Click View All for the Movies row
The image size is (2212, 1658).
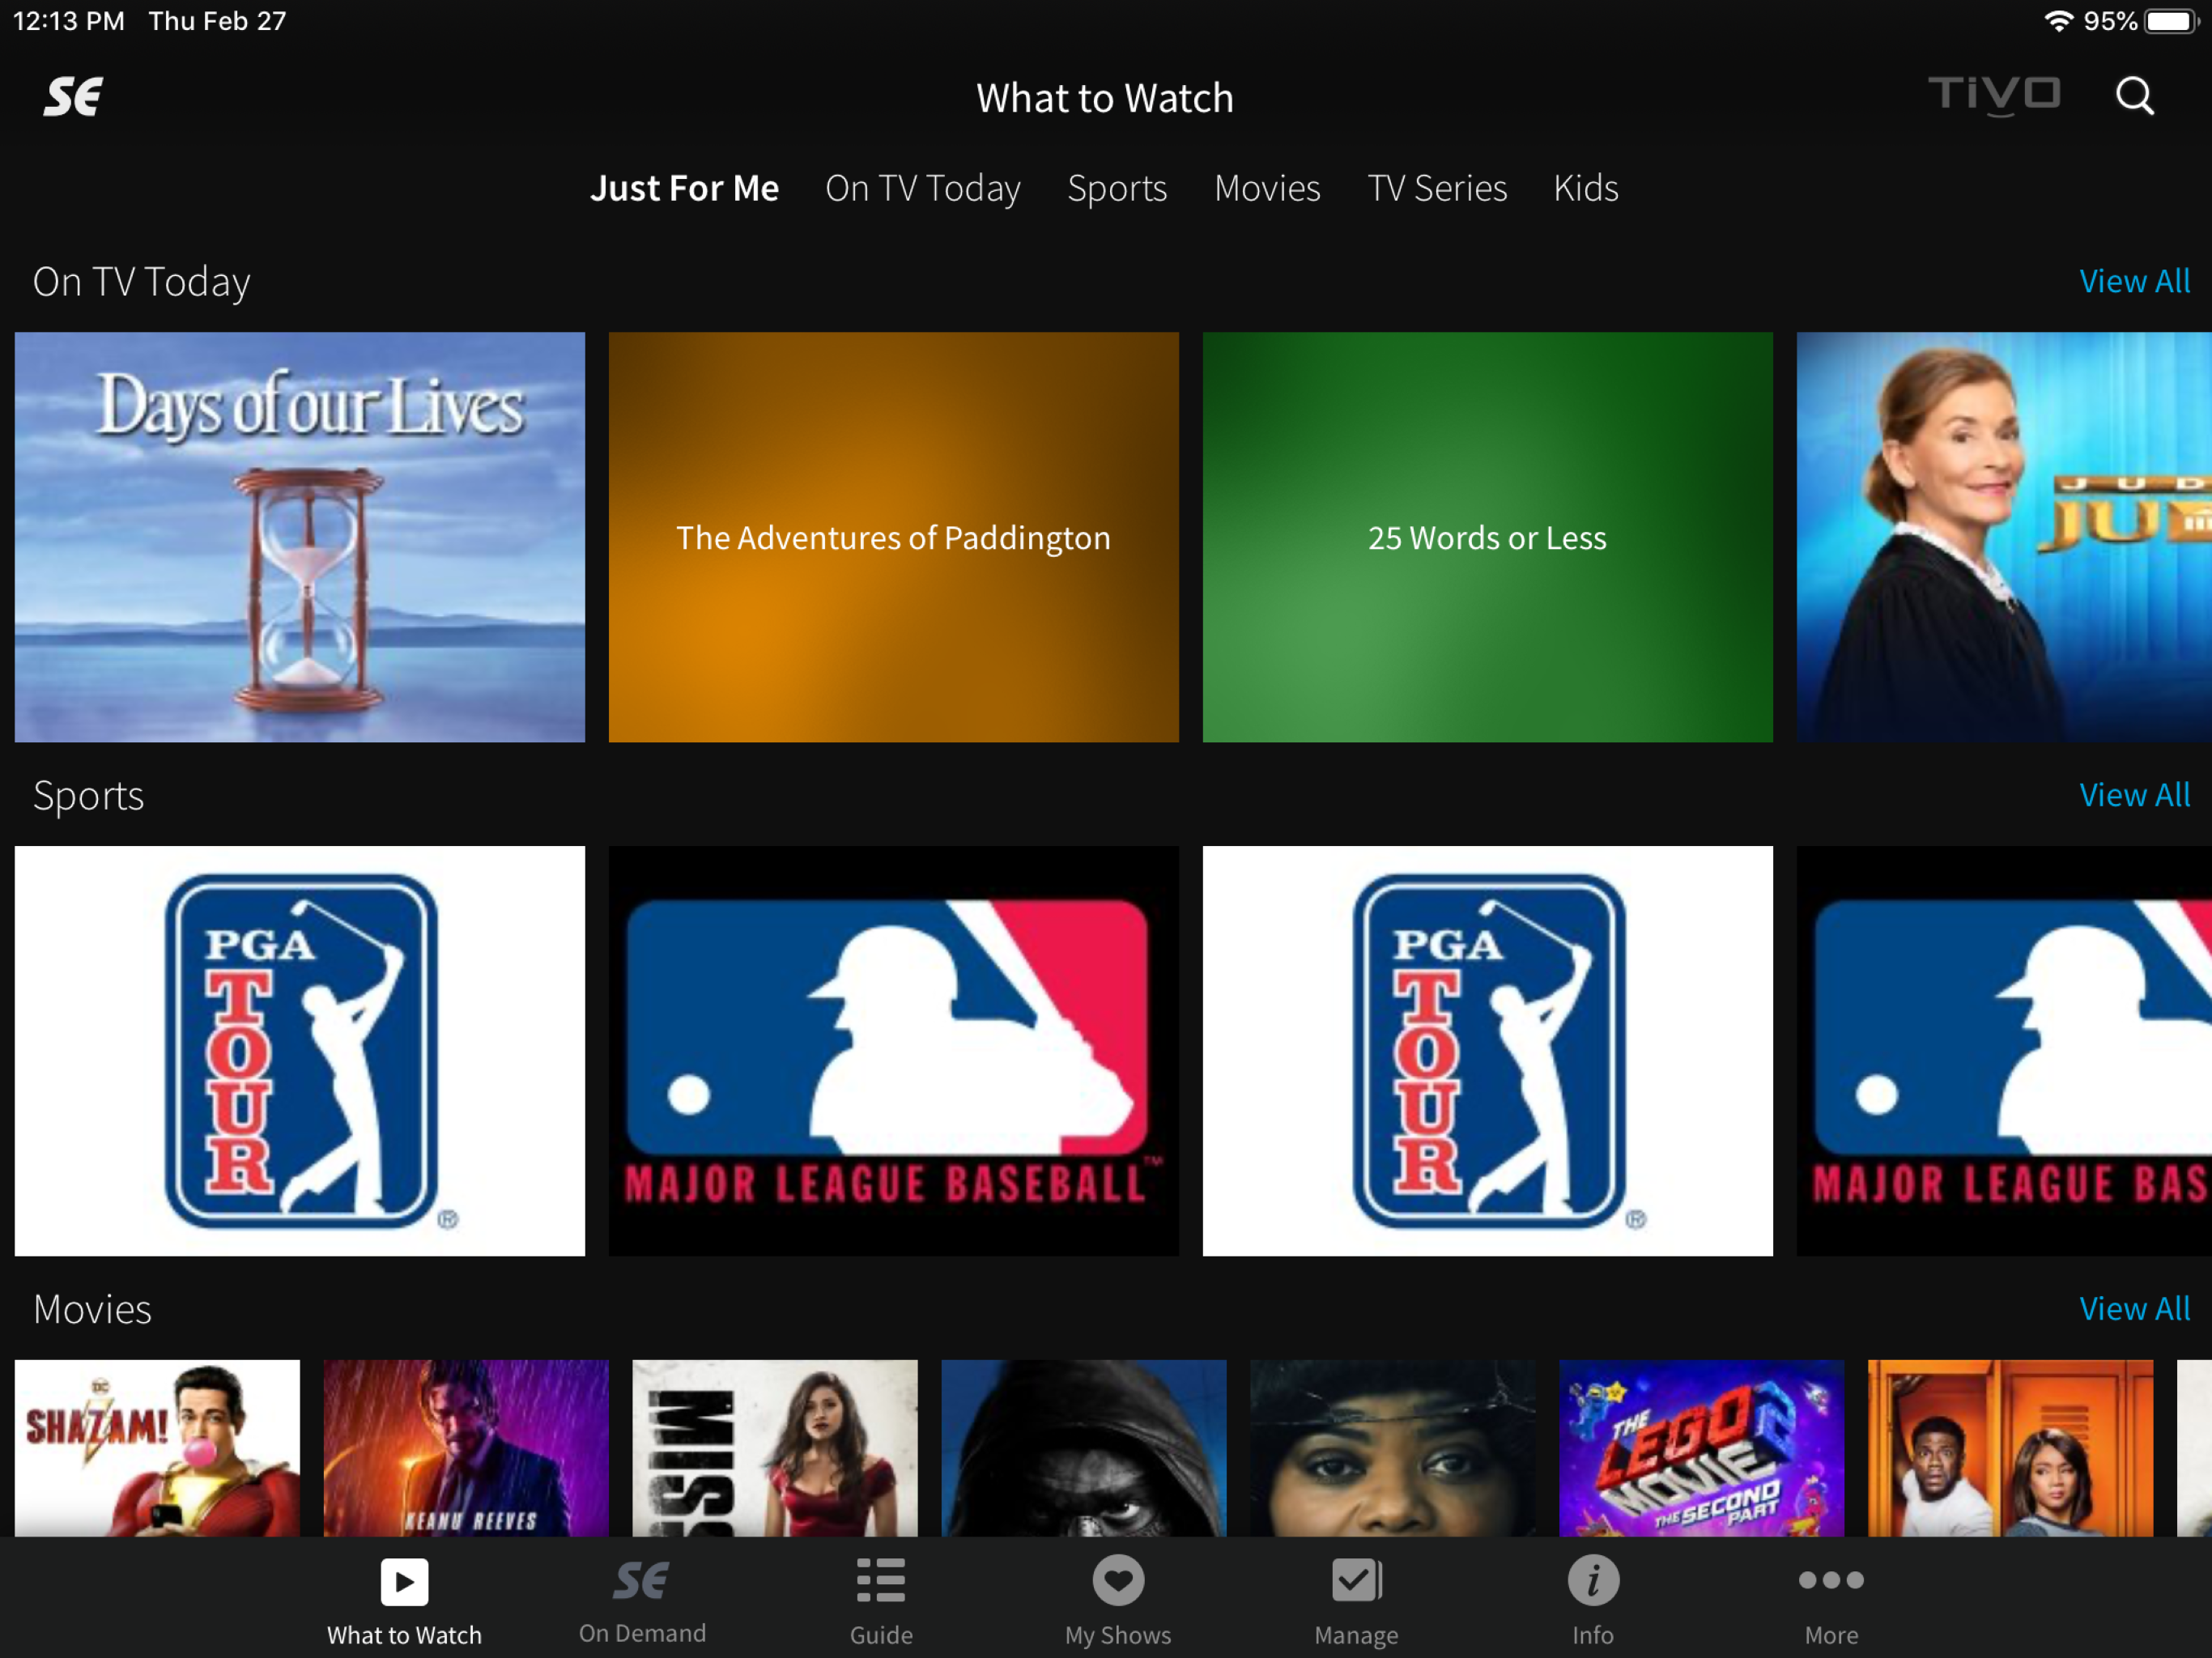tap(2135, 1308)
